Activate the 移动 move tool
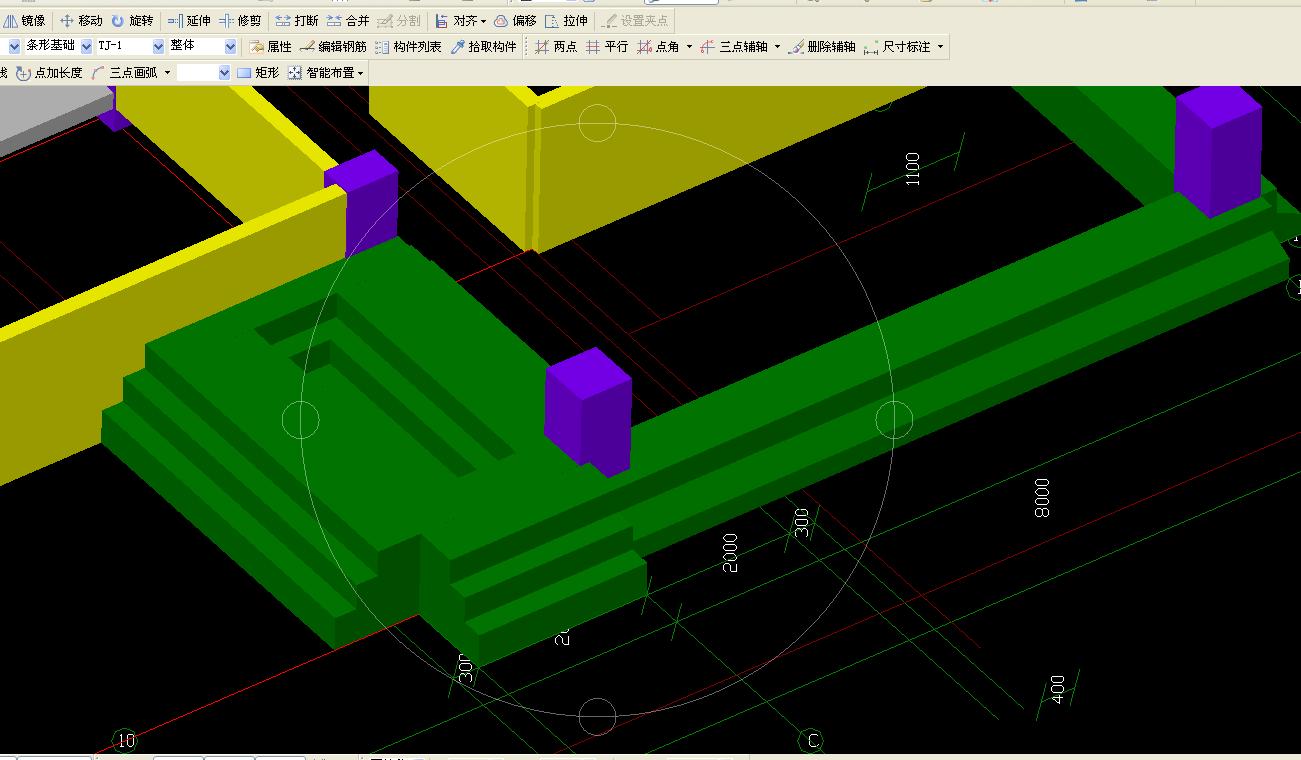 [x=81, y=20]
